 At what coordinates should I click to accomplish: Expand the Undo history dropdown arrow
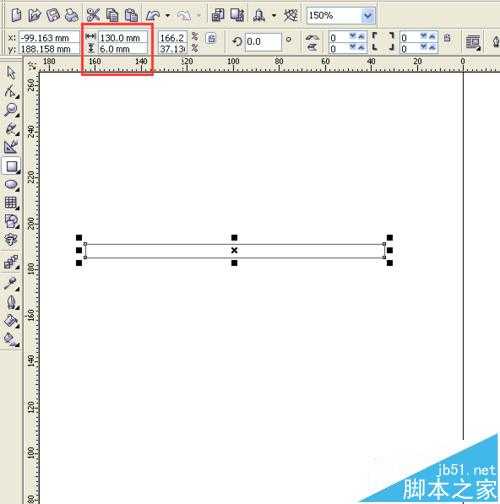click(x=168, y=15)
